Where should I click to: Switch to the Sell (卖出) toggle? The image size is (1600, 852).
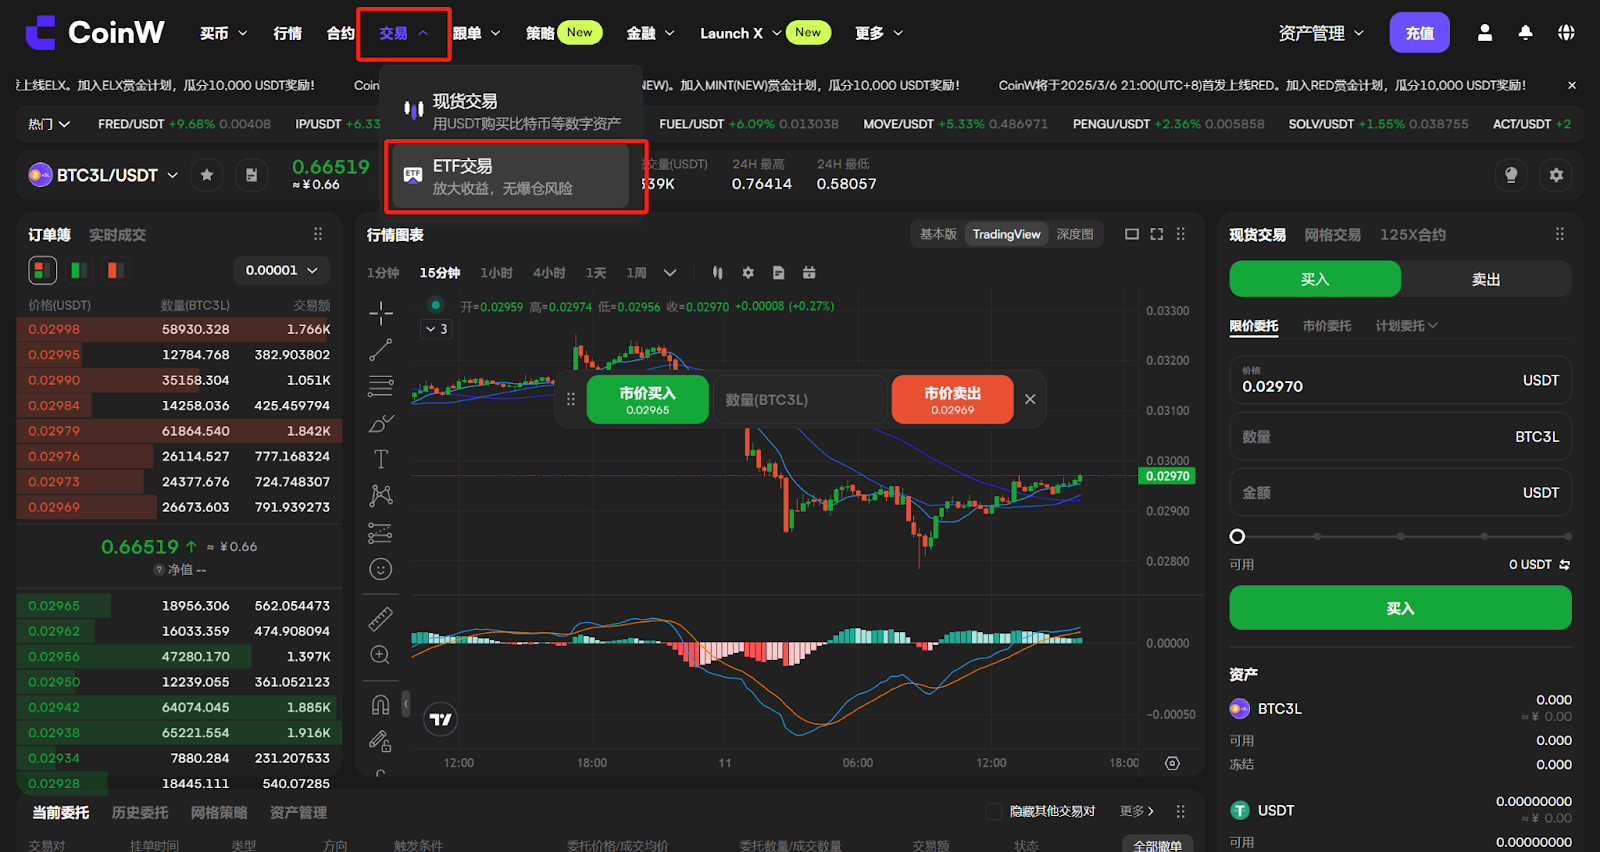click(1485, 279)
